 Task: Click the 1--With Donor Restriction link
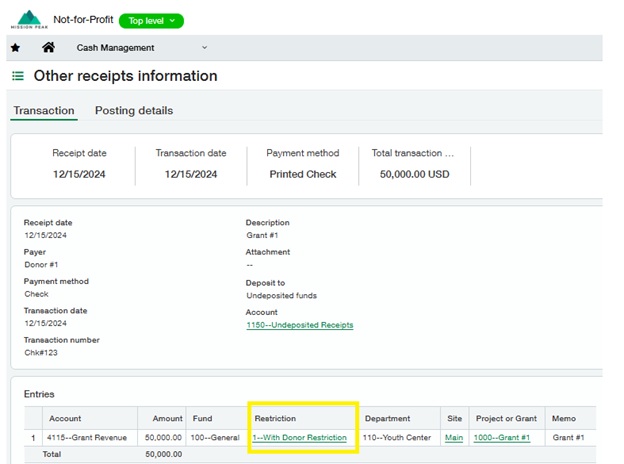tap(300, 437)
